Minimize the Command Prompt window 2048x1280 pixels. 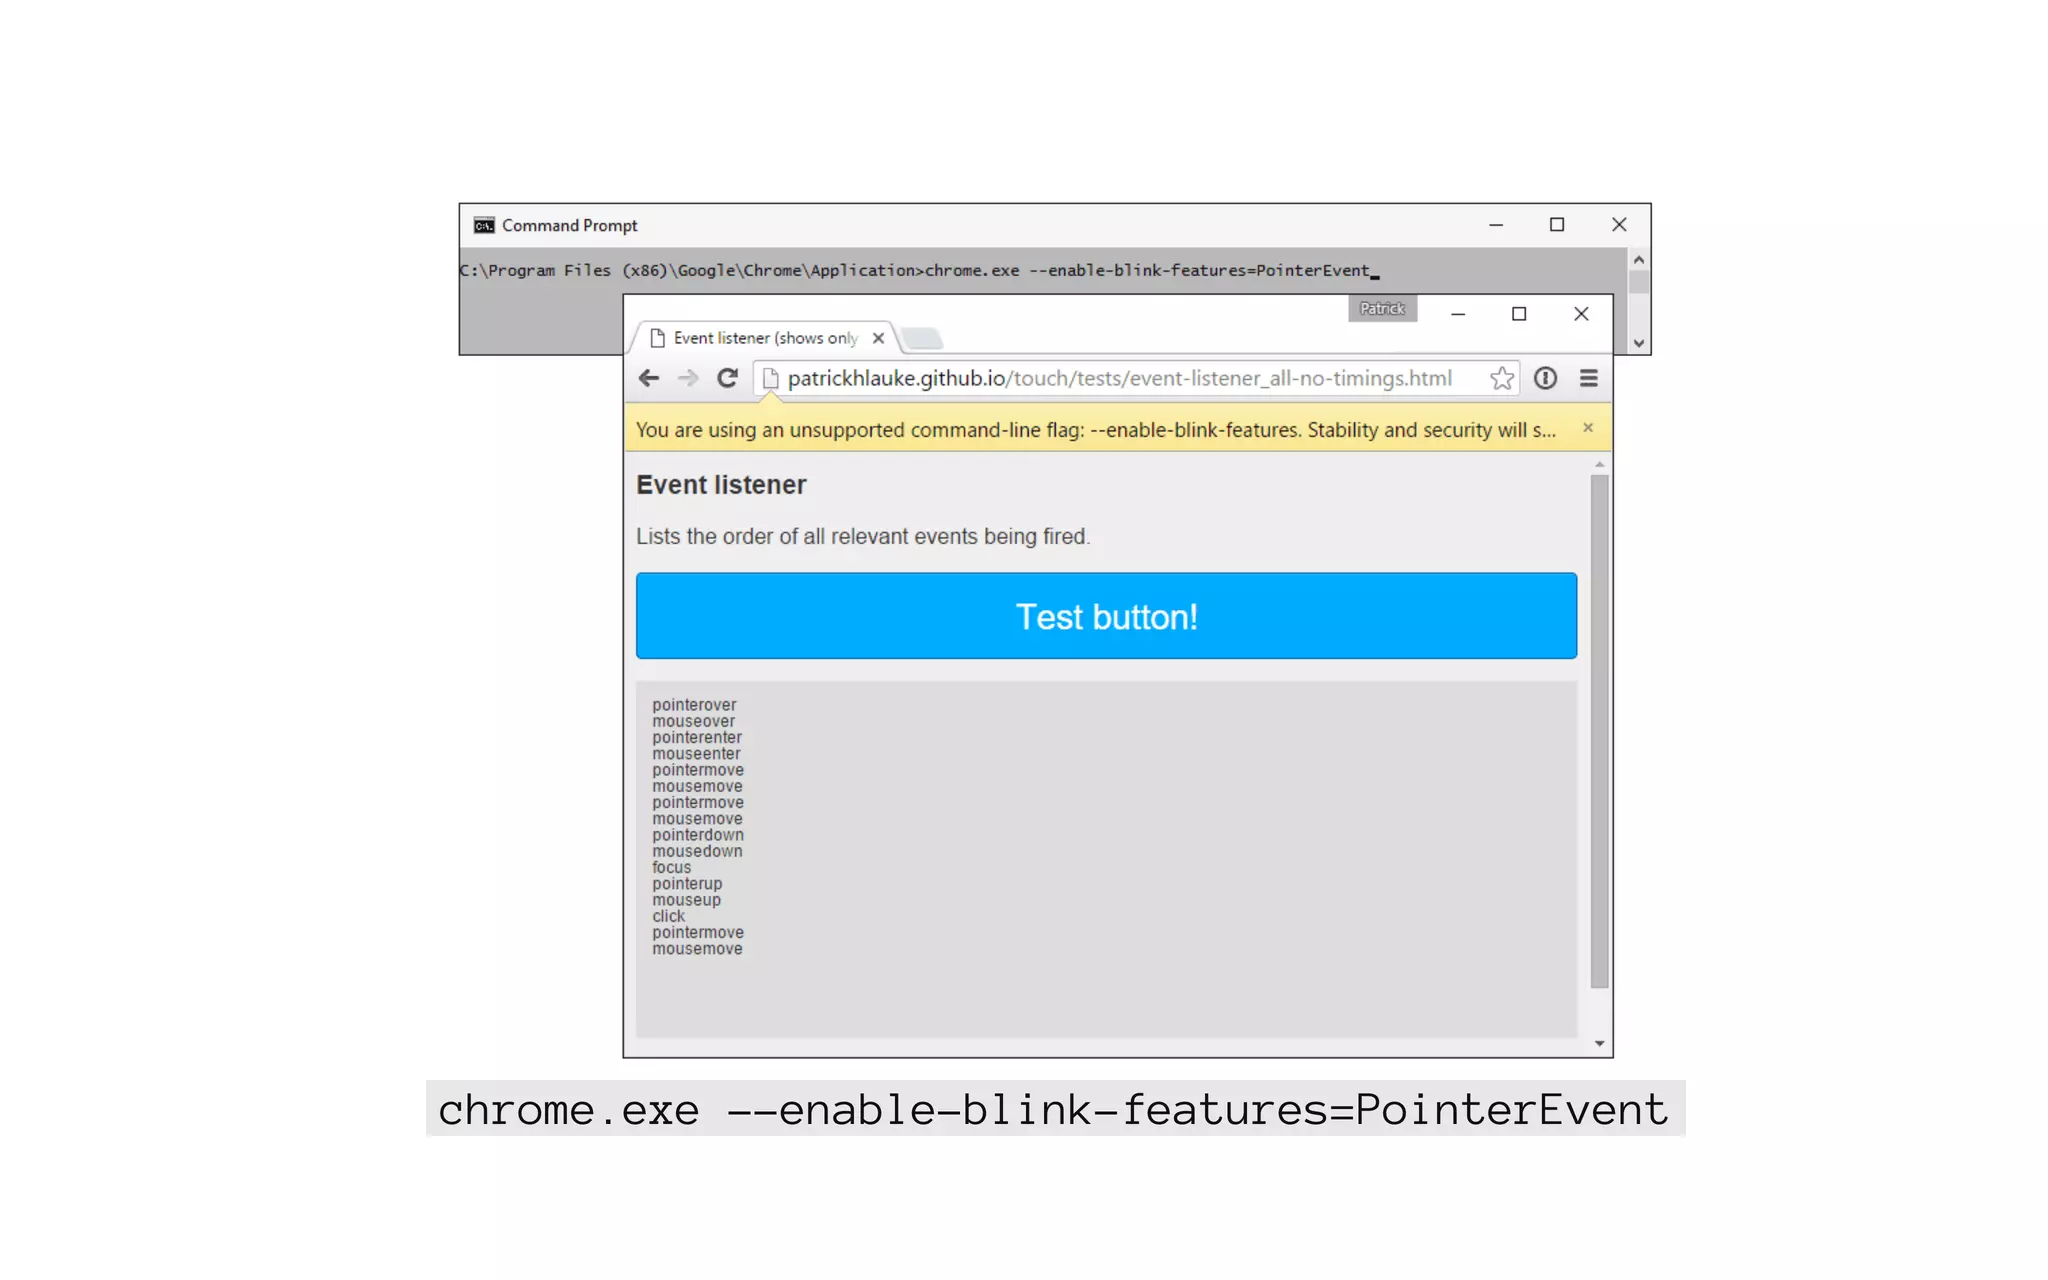[x=1496, y=225]
